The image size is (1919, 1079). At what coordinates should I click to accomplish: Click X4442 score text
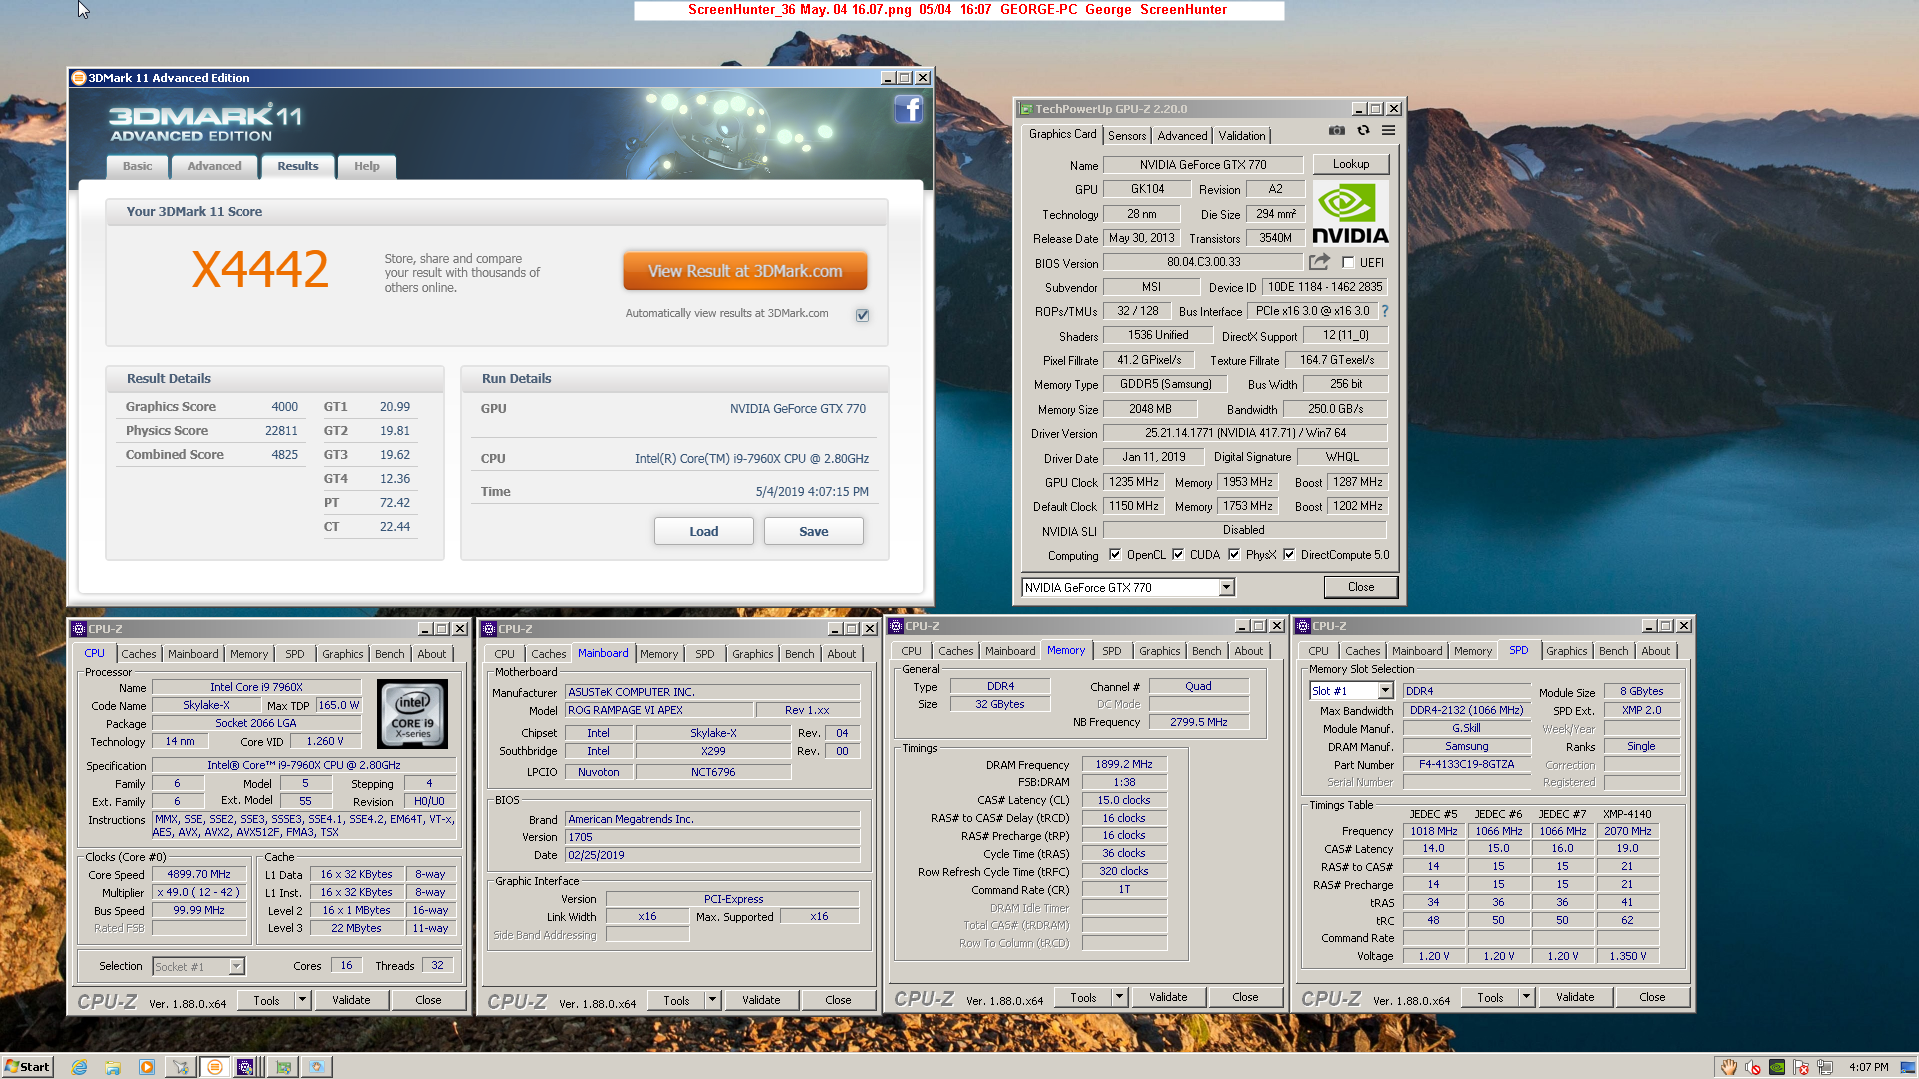260,269
